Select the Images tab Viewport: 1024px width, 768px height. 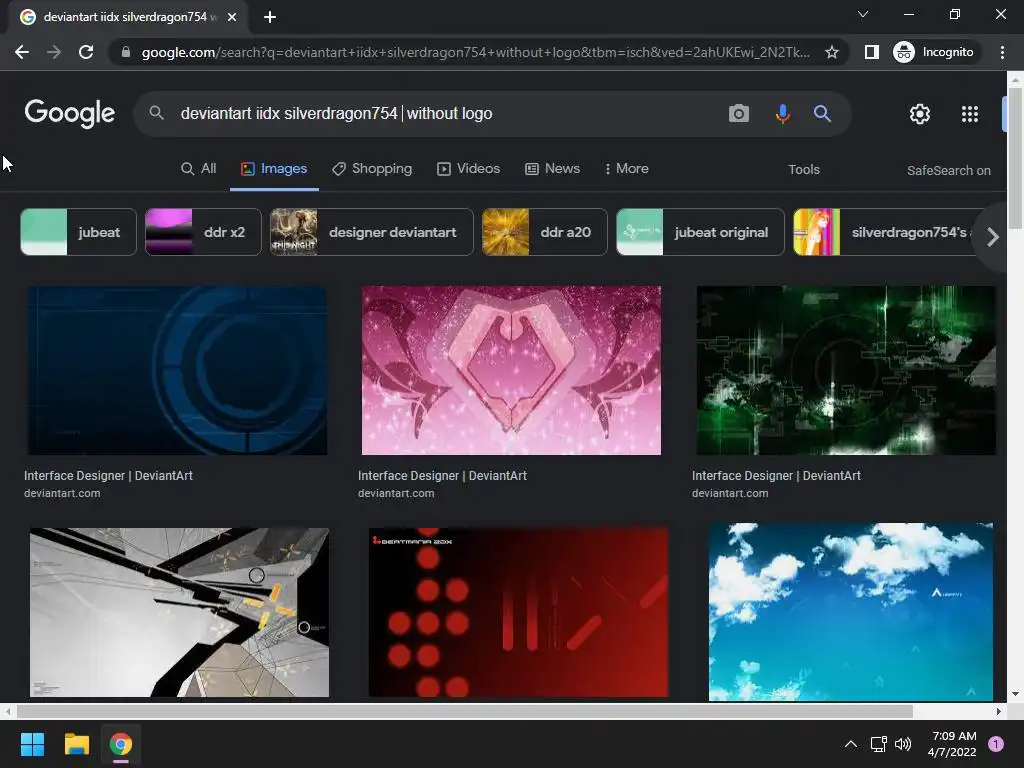pyautogui.click(x=274, y=168)
